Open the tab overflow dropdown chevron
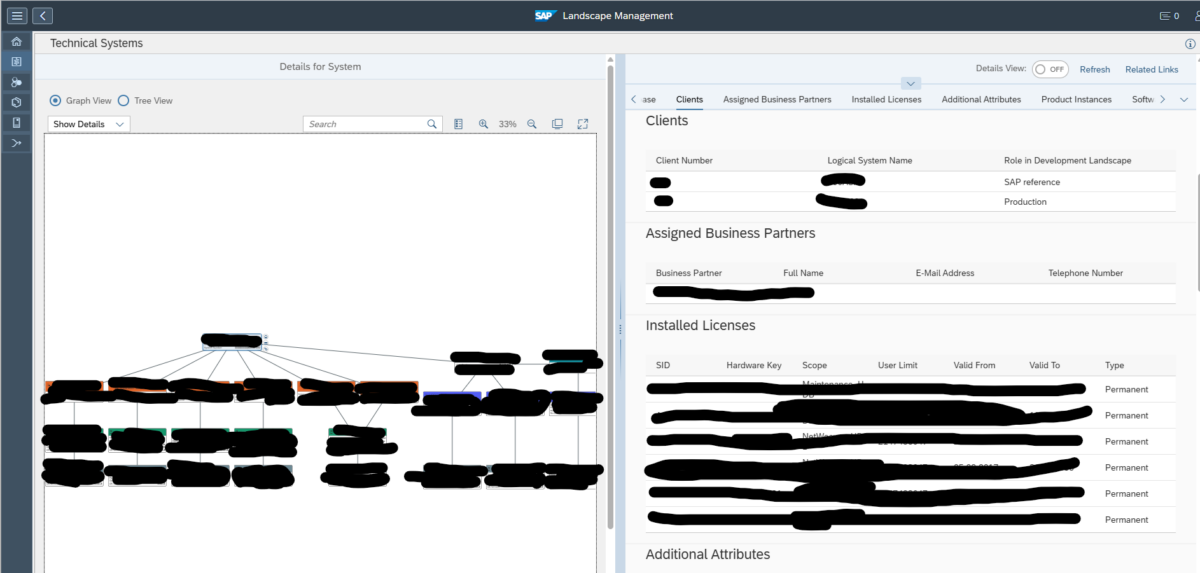Image resolution: width=1200 pixels, height=573 pixels. [1184, 99]
